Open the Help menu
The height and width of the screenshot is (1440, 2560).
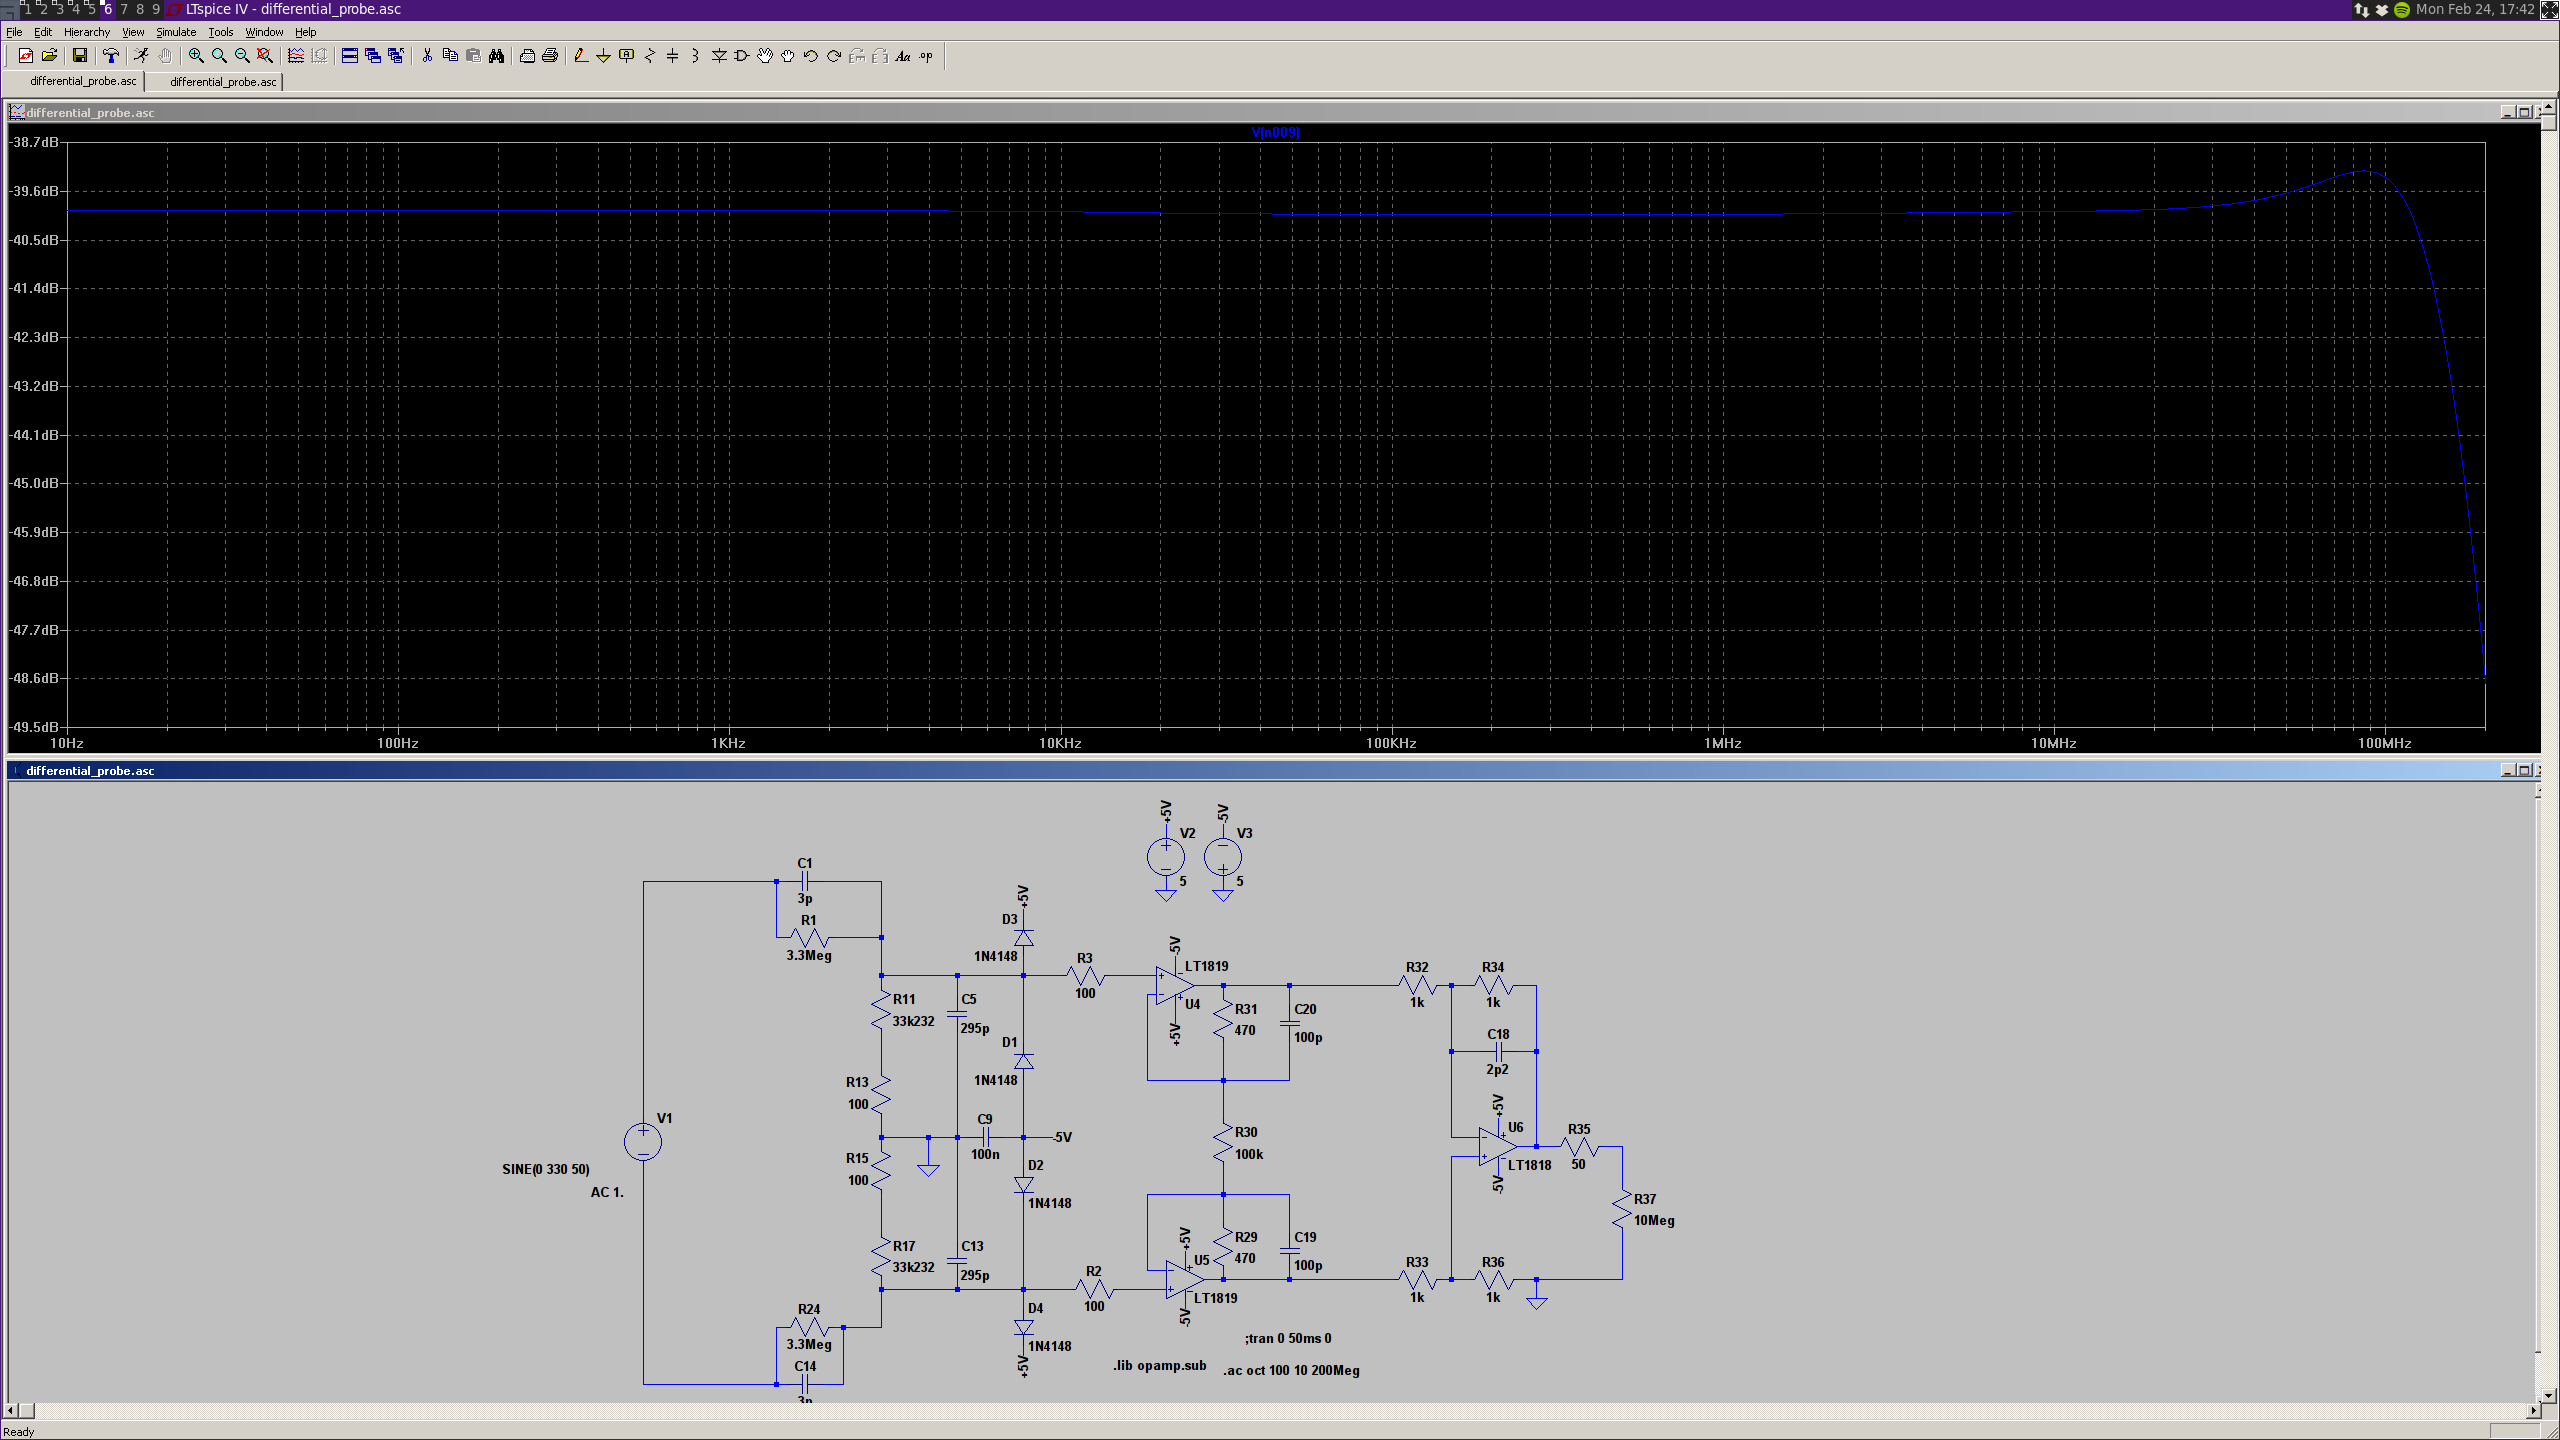pos(306,32)
